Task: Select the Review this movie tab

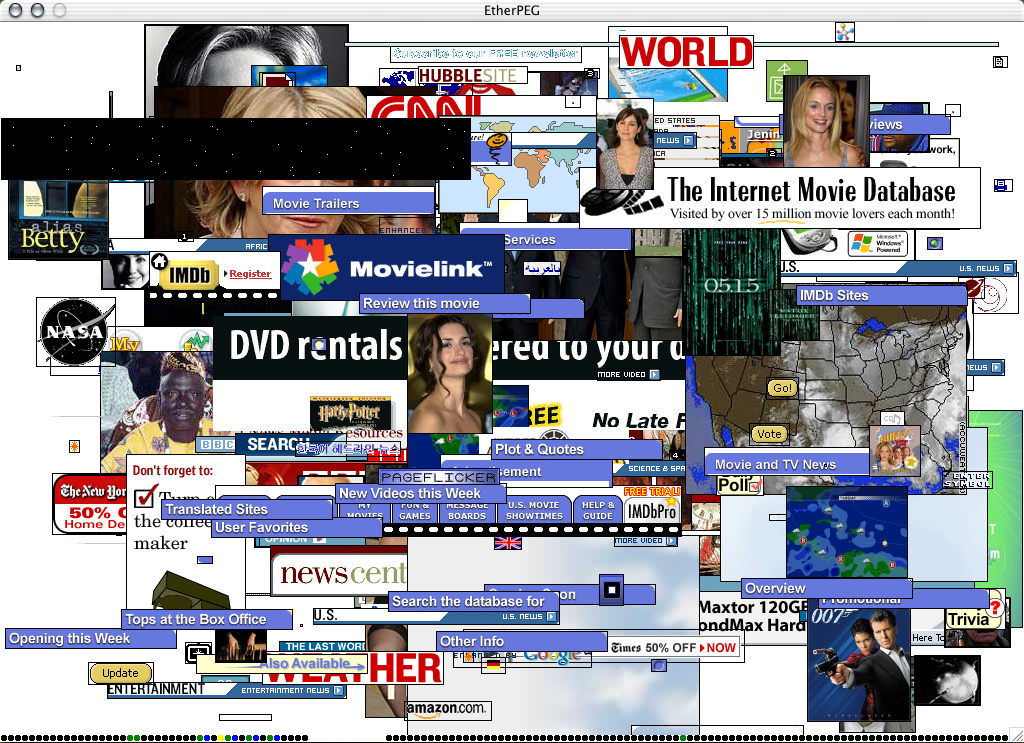Action: pos(444,303)
